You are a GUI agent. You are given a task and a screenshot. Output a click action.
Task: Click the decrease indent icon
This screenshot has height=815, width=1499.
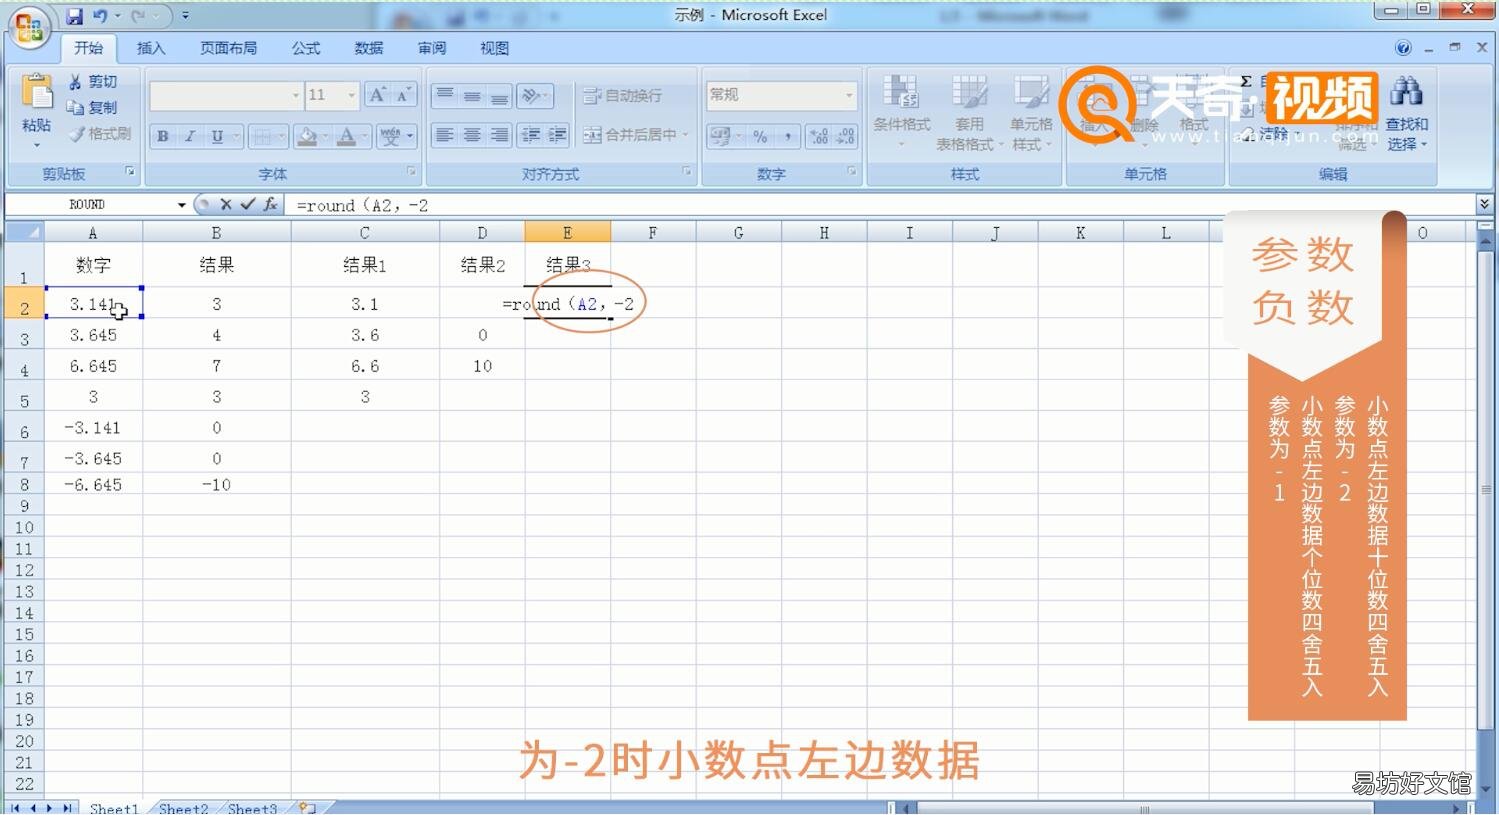click(x=531, y=135)
